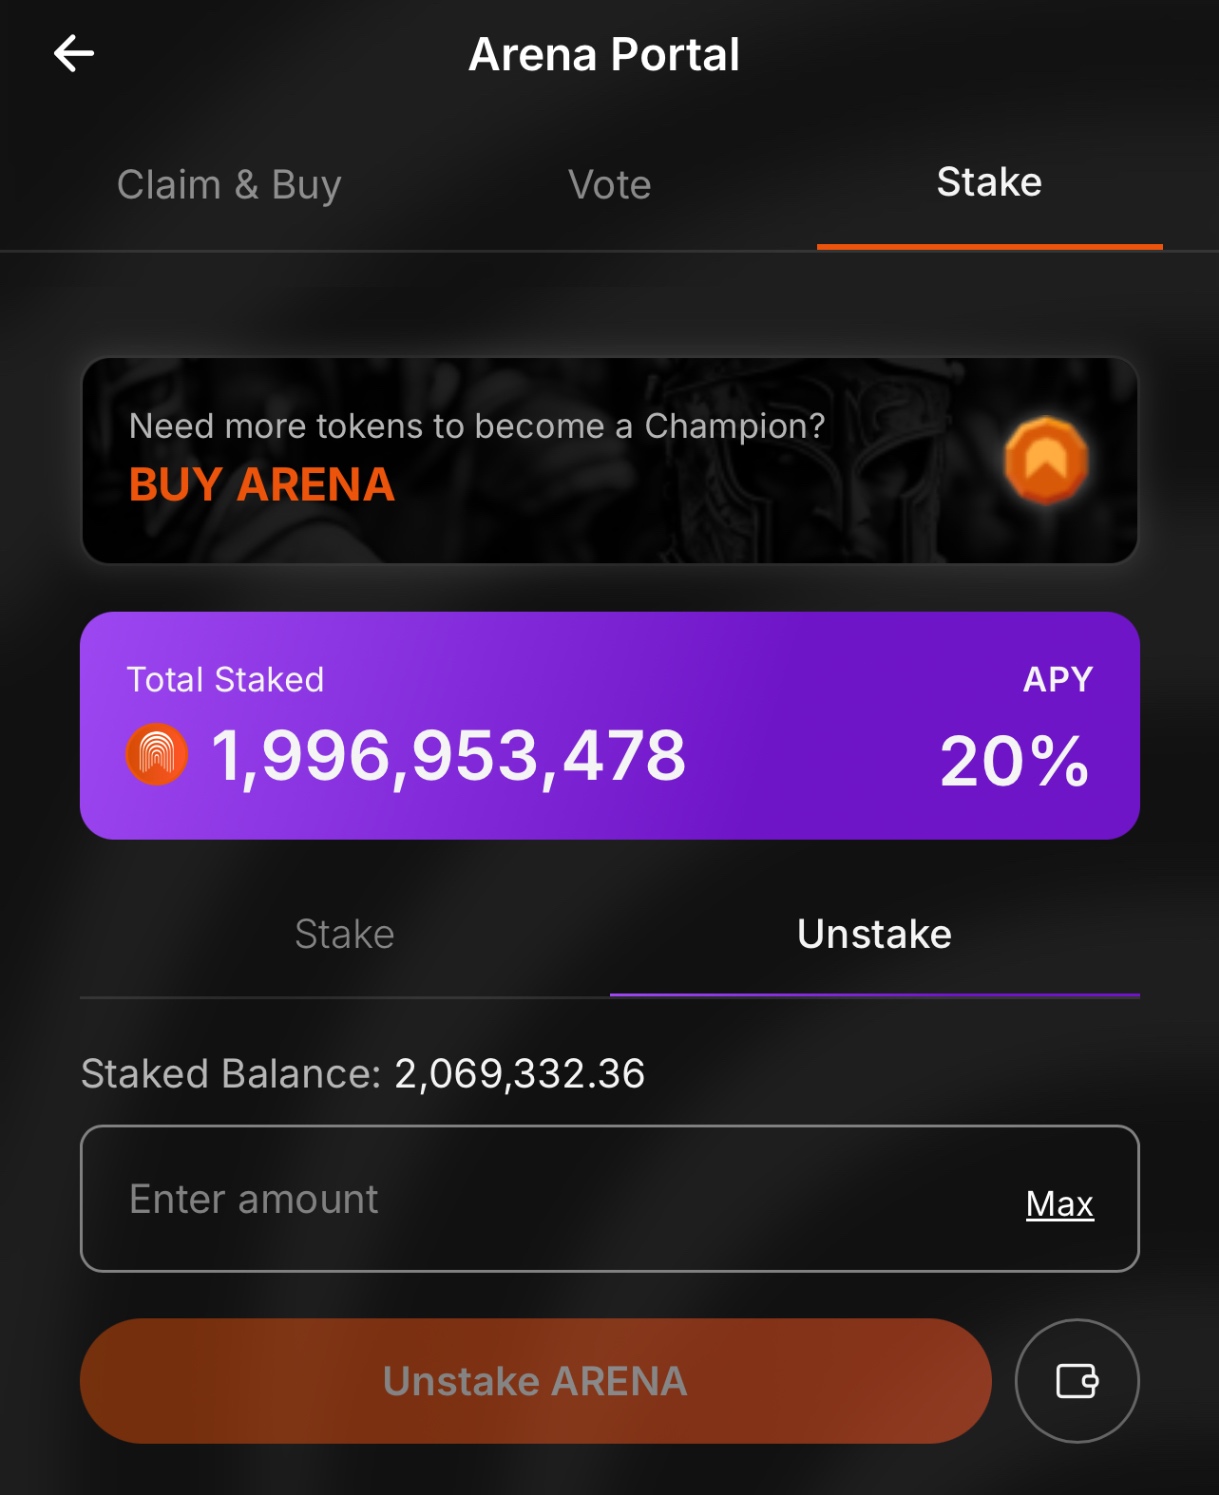Switch to the Stake sub-tab

point(344,934)
